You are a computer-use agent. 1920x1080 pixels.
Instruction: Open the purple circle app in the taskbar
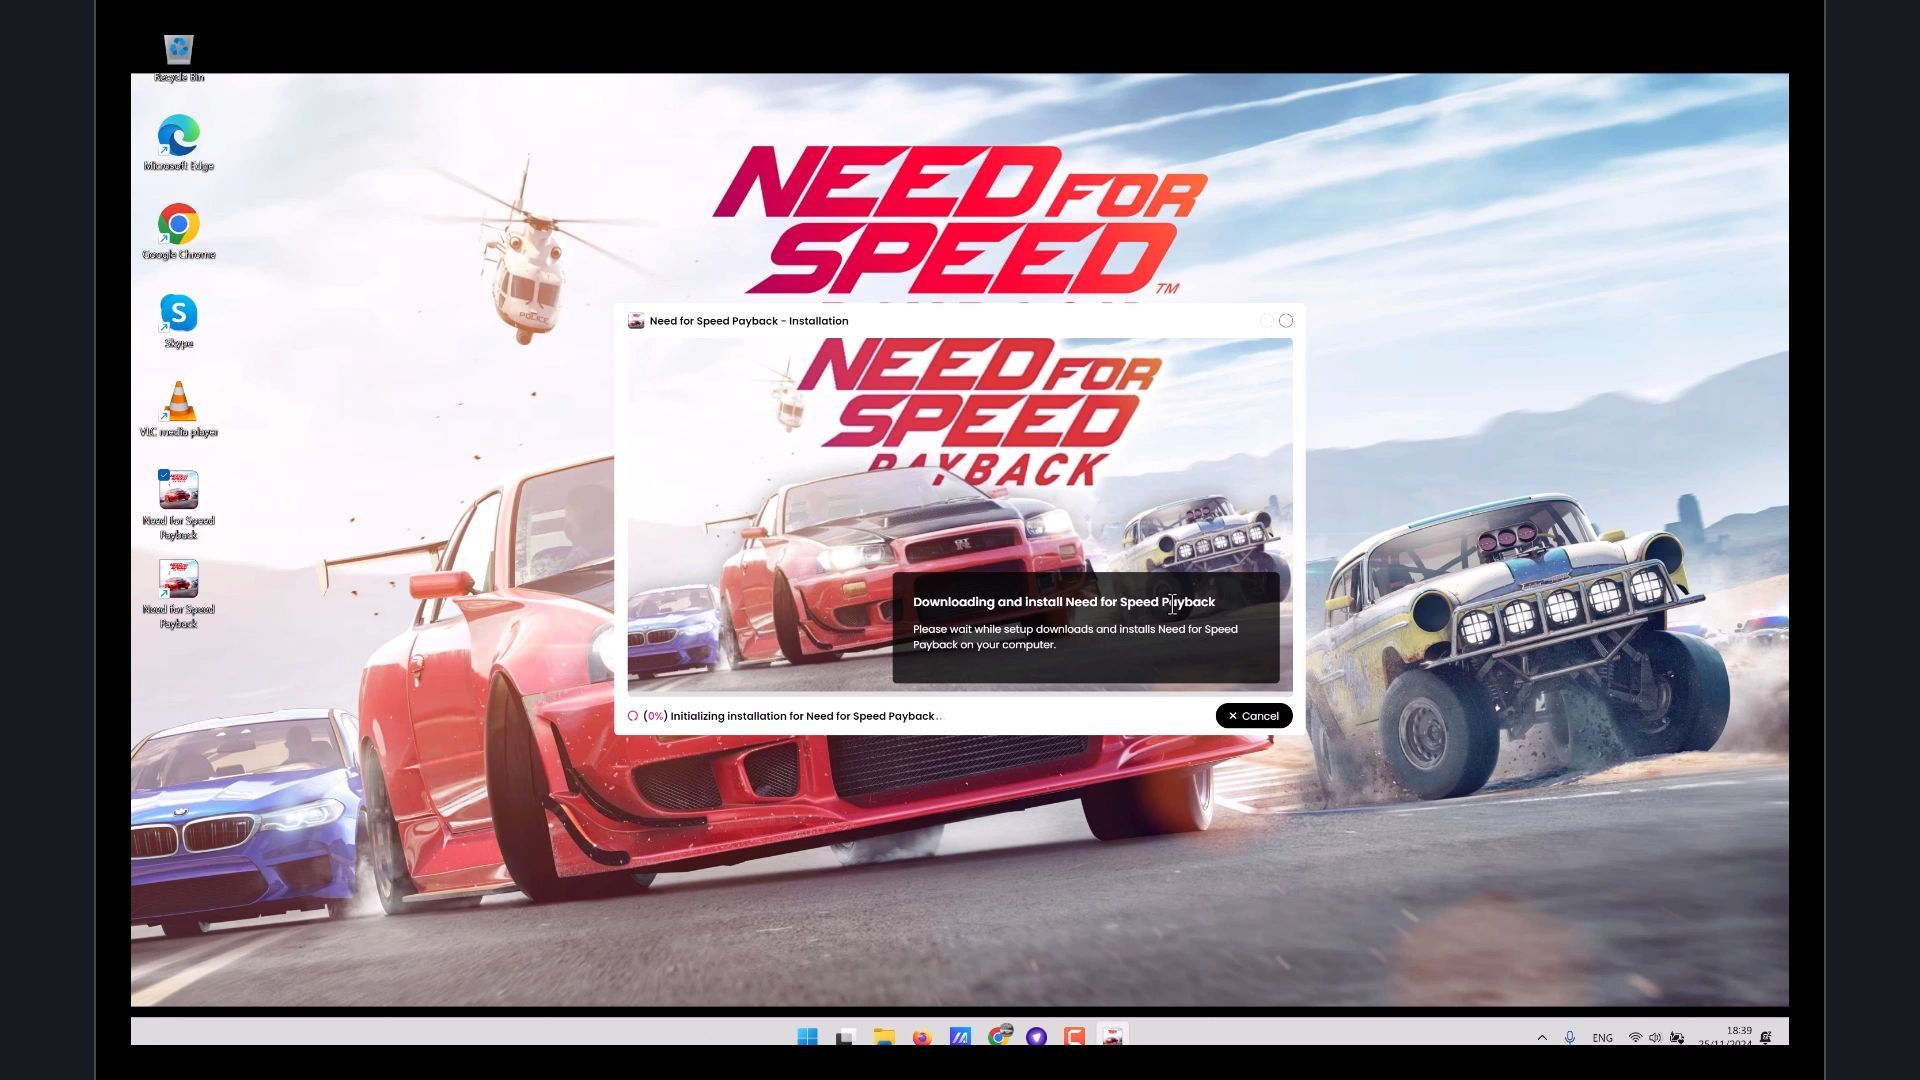tap(1037, 1036)
